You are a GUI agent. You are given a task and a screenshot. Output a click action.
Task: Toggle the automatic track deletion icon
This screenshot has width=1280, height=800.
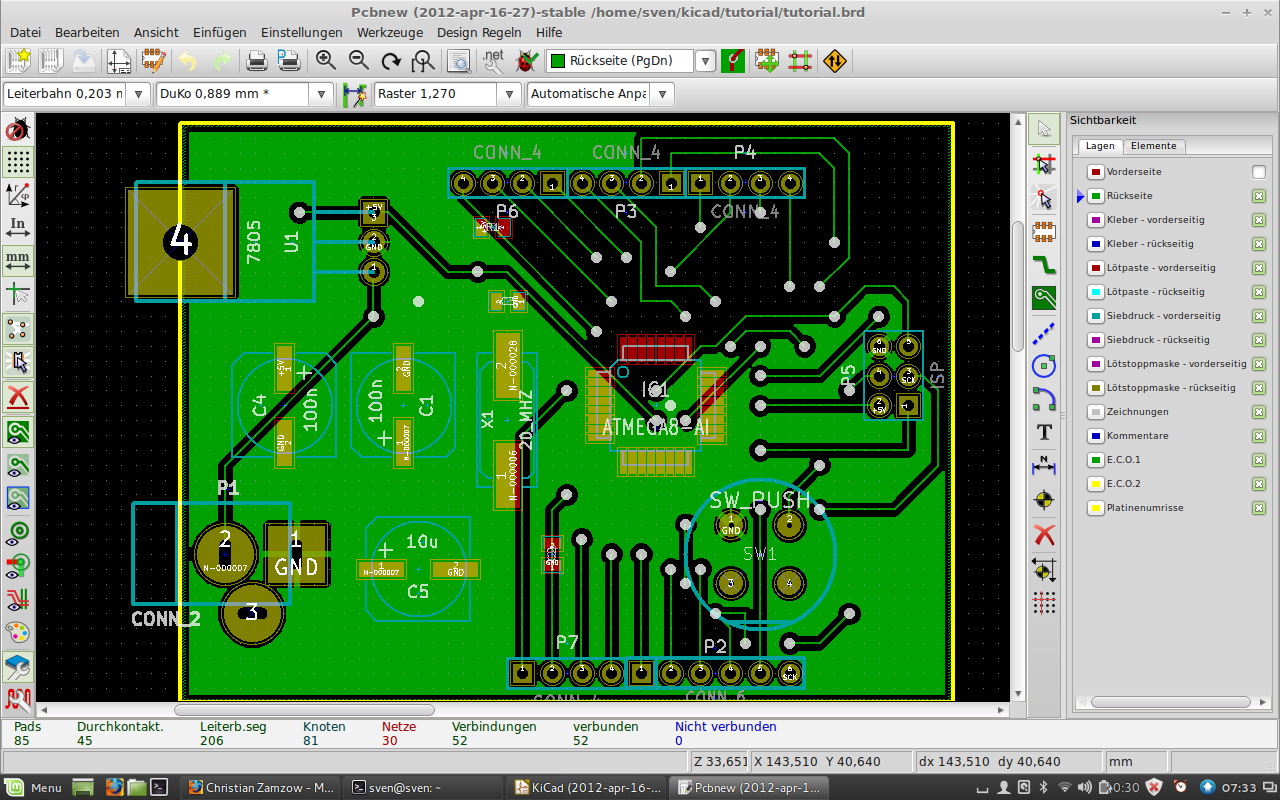18,397
